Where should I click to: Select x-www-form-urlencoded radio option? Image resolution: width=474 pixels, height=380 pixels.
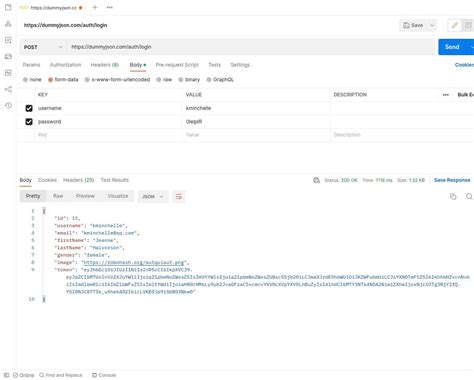click(87, 80)
